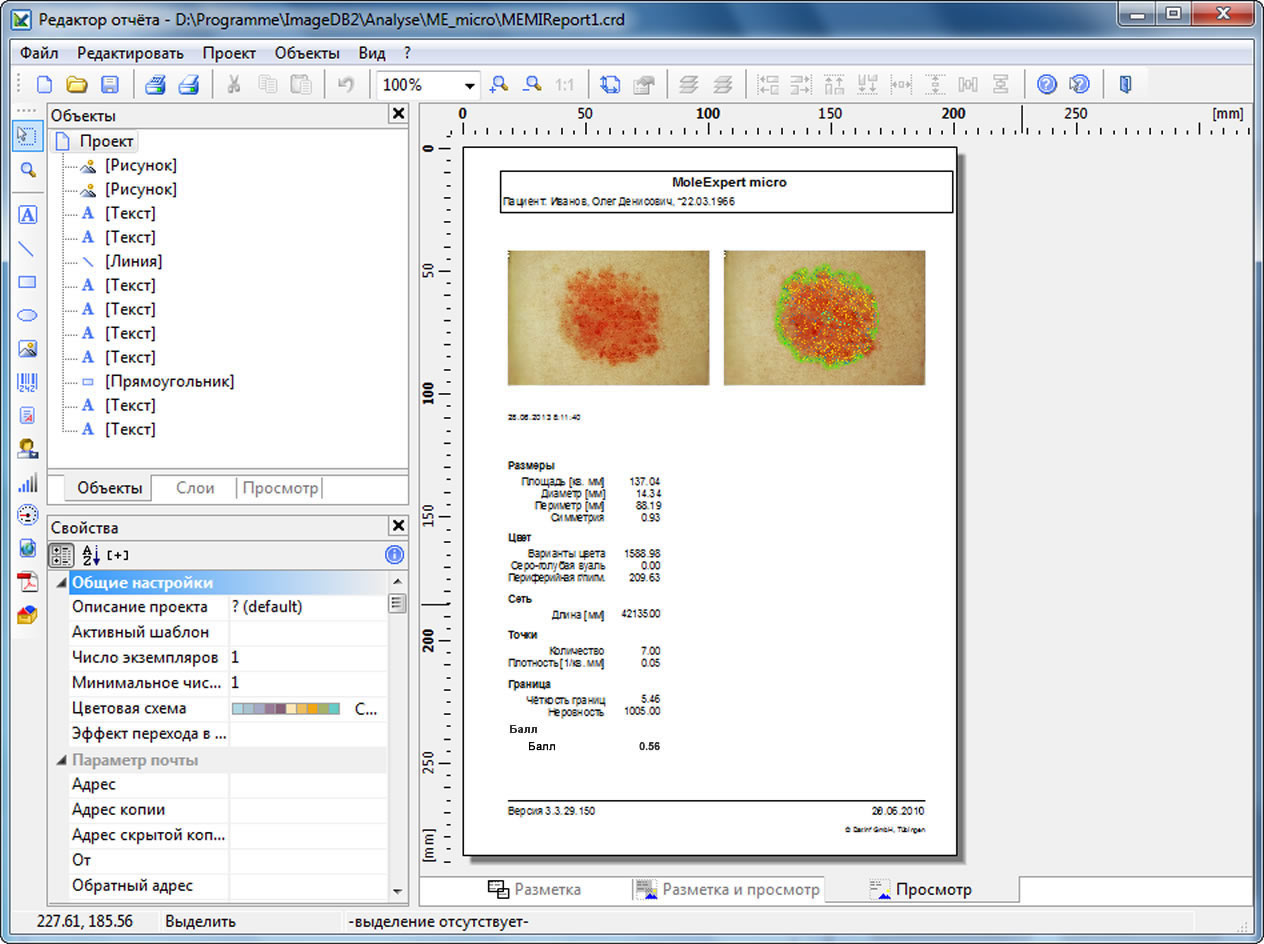Expand all property groups with [+] icon
Screen dimensions: 1264x944
tap(118, 555)
